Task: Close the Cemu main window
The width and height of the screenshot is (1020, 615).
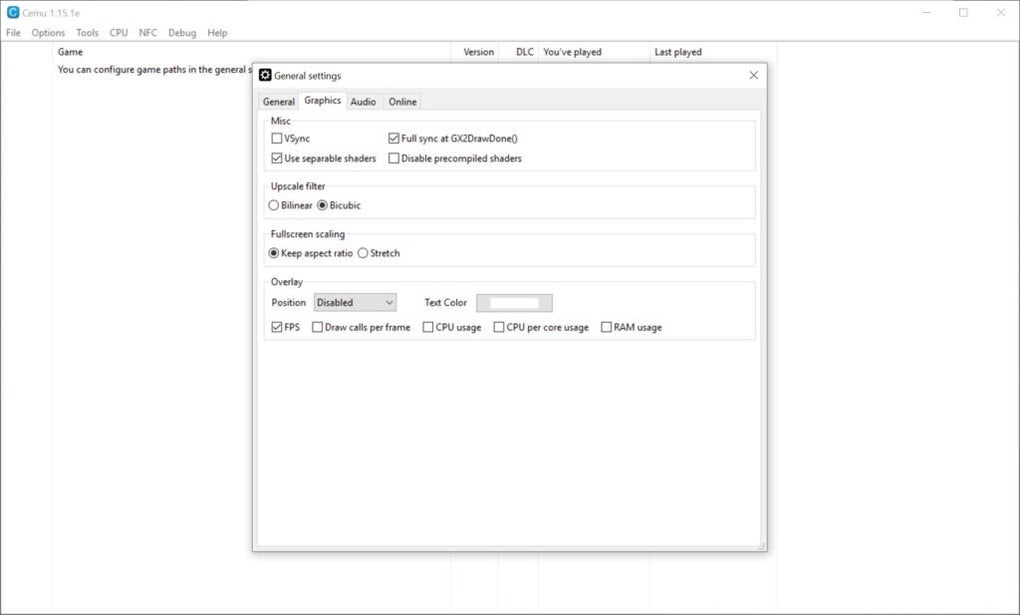Action: [x=1001, y=12]
